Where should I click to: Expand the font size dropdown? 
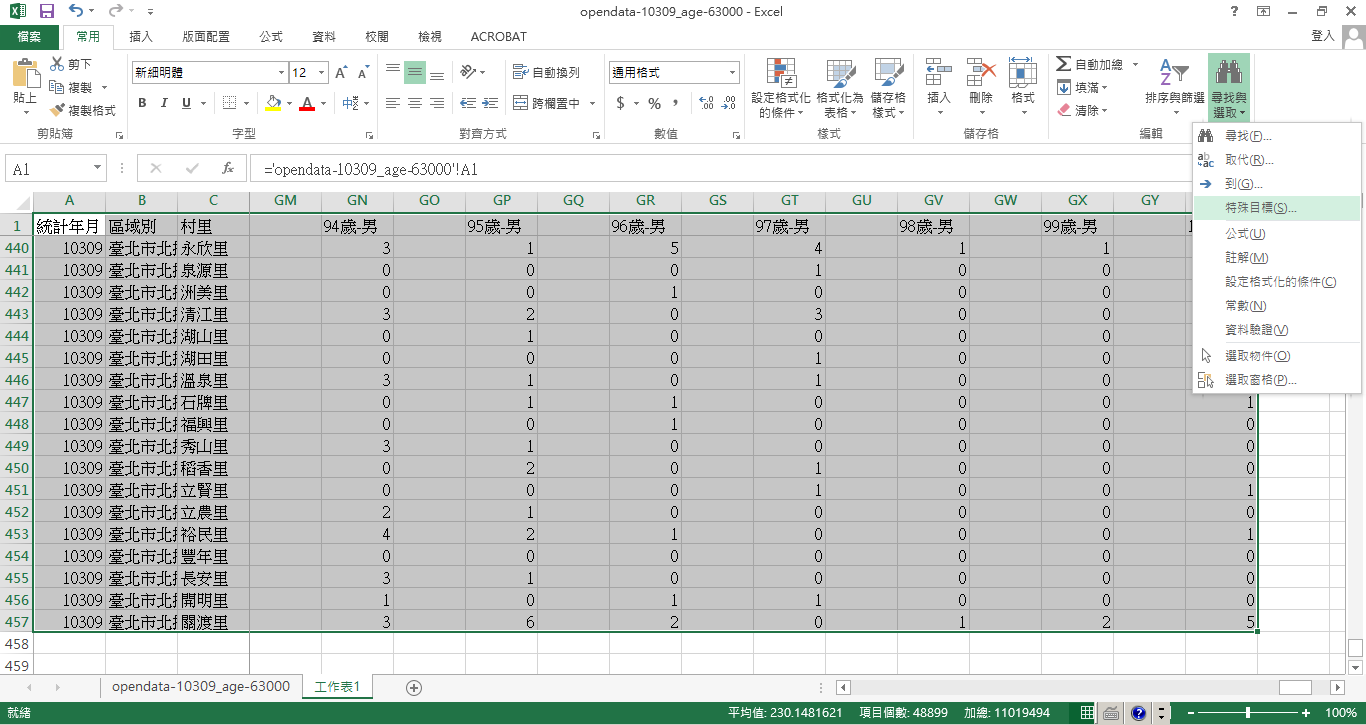321,73
